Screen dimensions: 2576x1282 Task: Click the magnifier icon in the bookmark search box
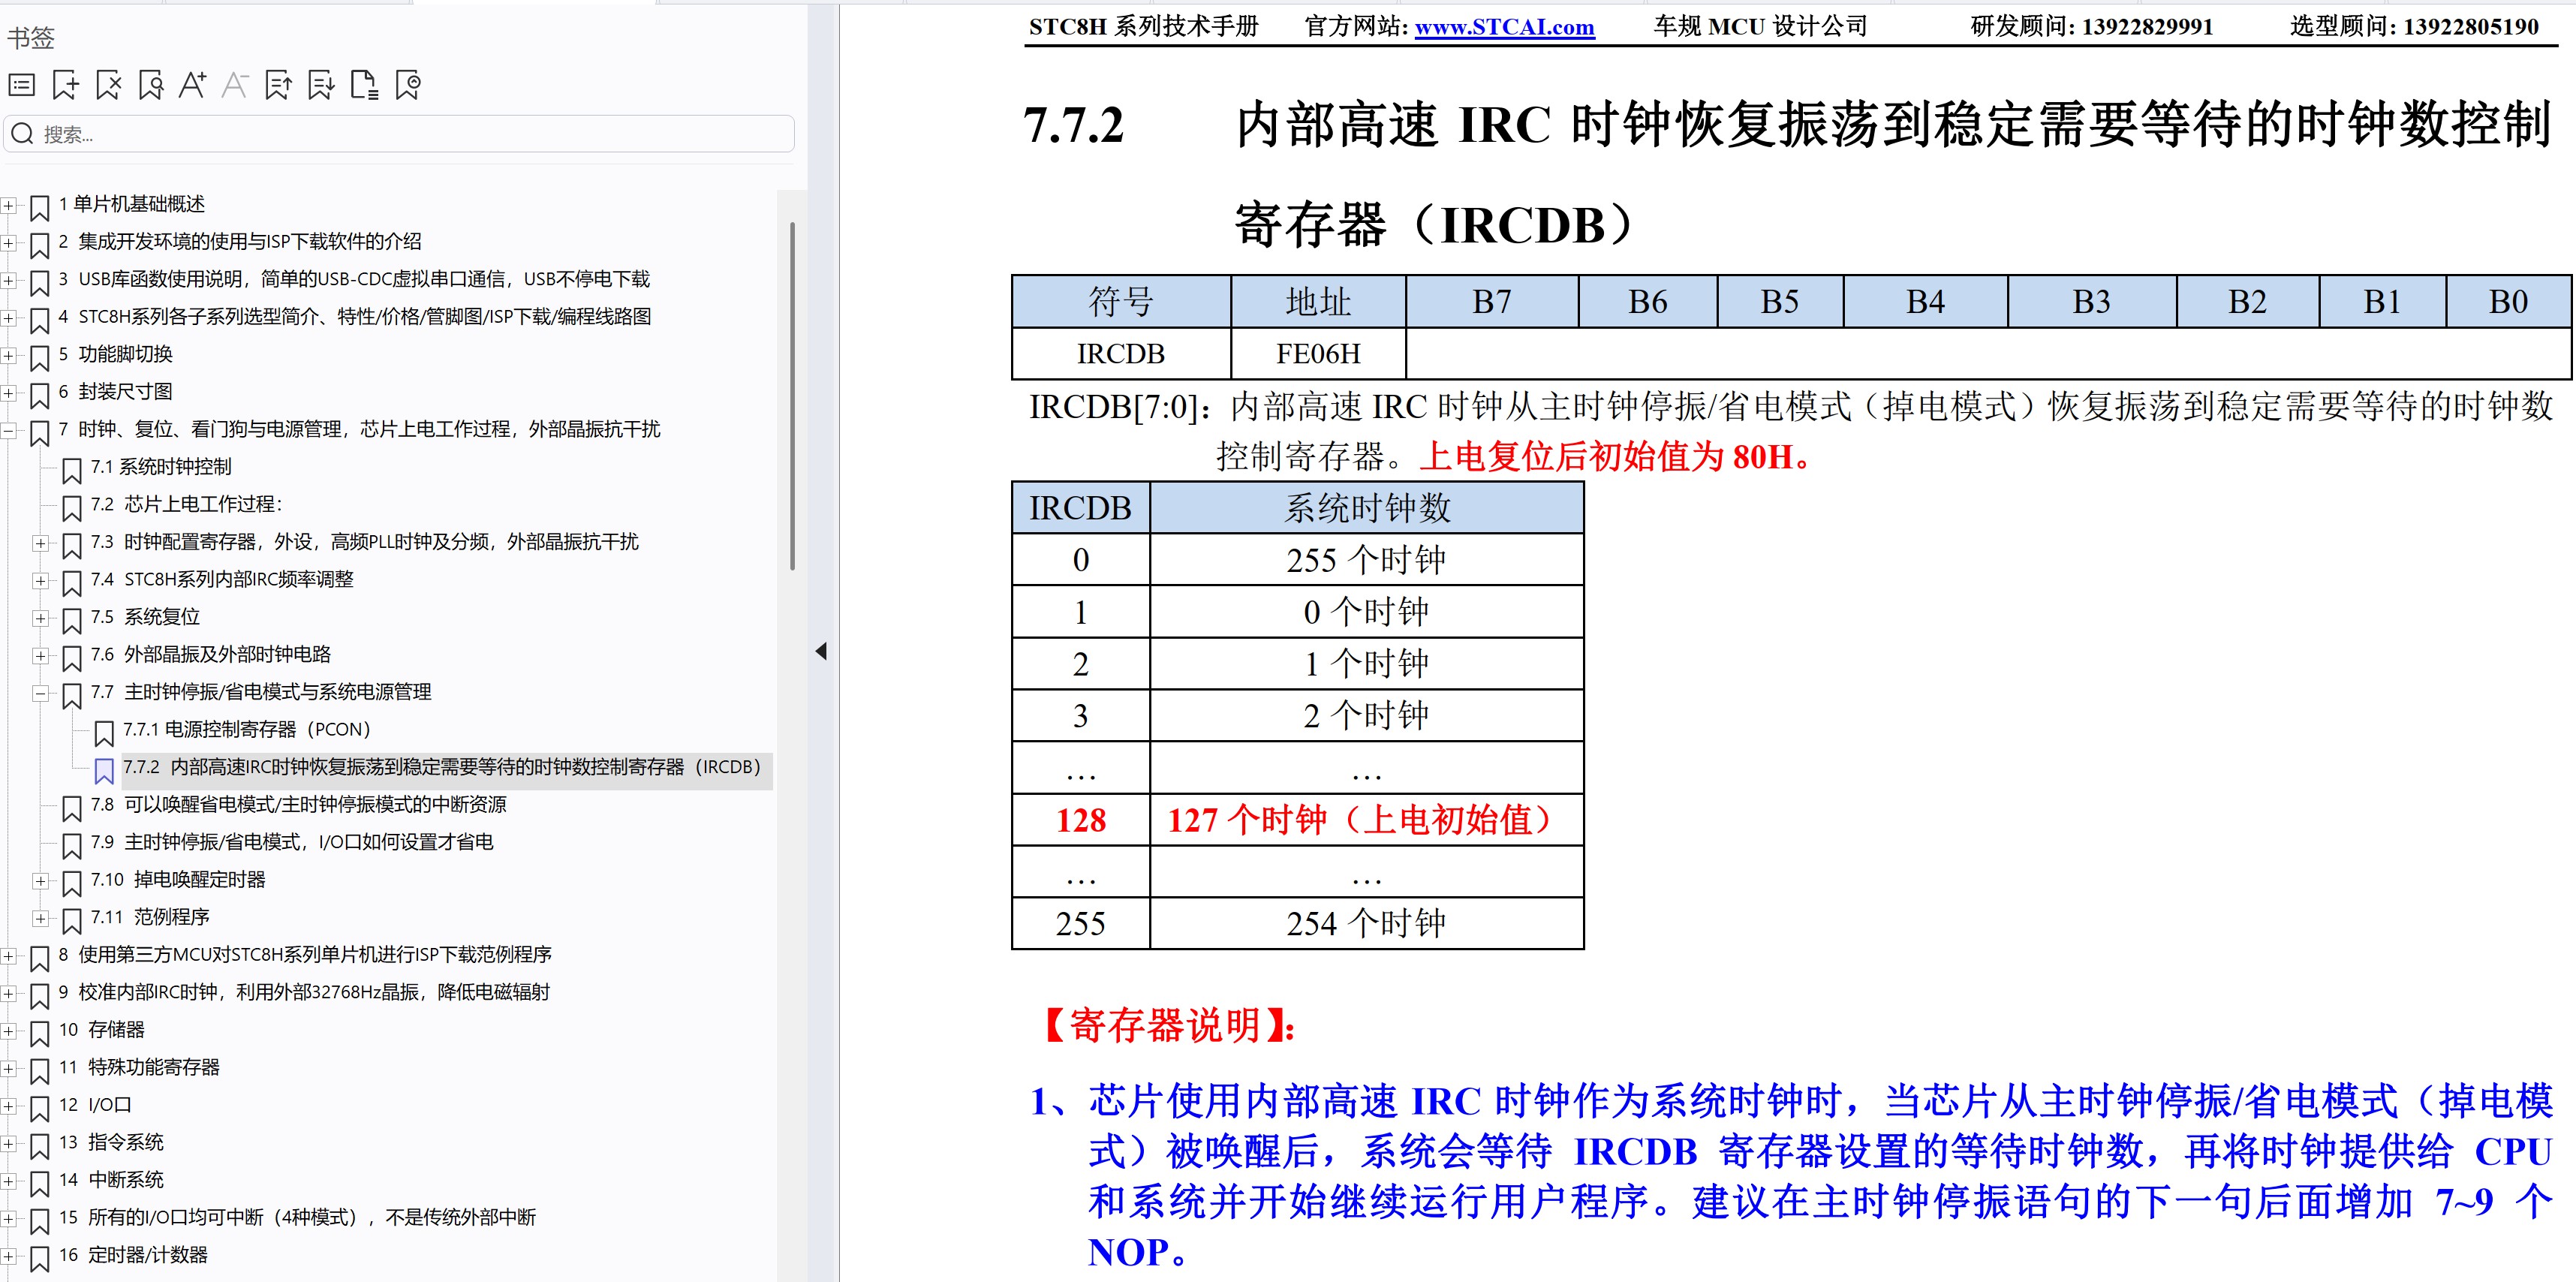(23, 134)
